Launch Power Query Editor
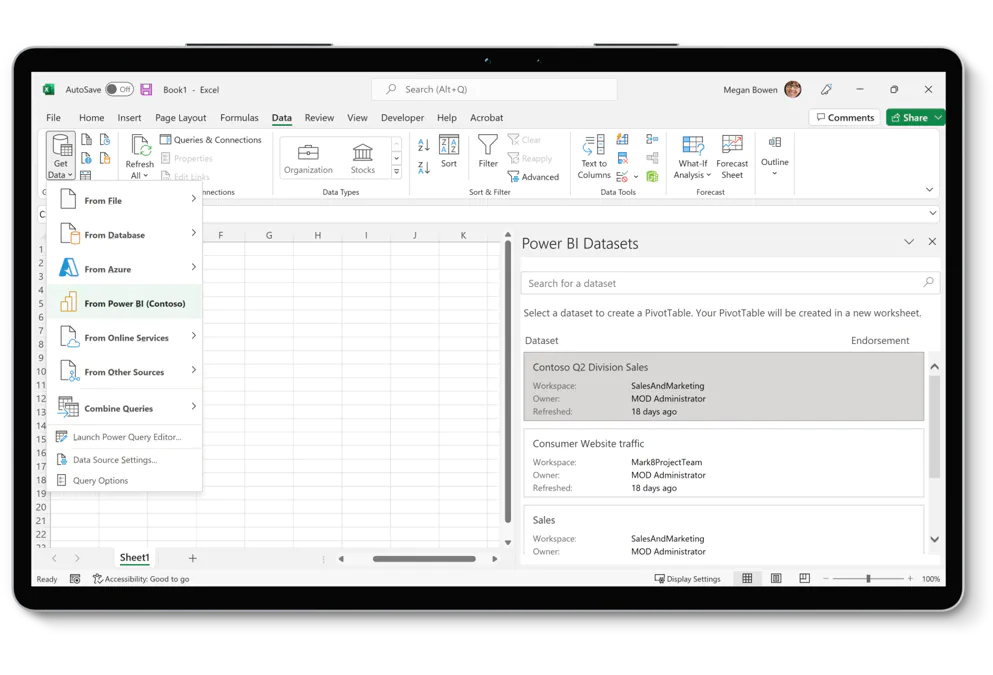 tap(126, 436)
